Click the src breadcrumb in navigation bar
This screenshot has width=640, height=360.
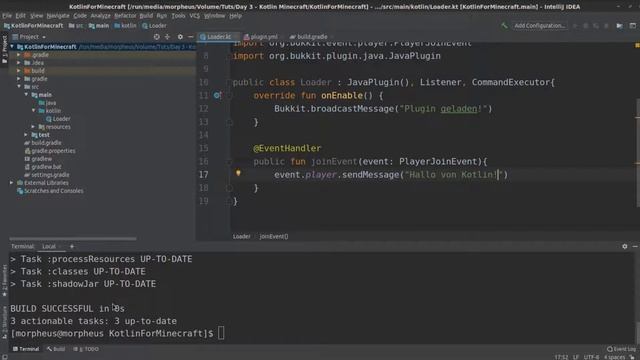point(76,26)
